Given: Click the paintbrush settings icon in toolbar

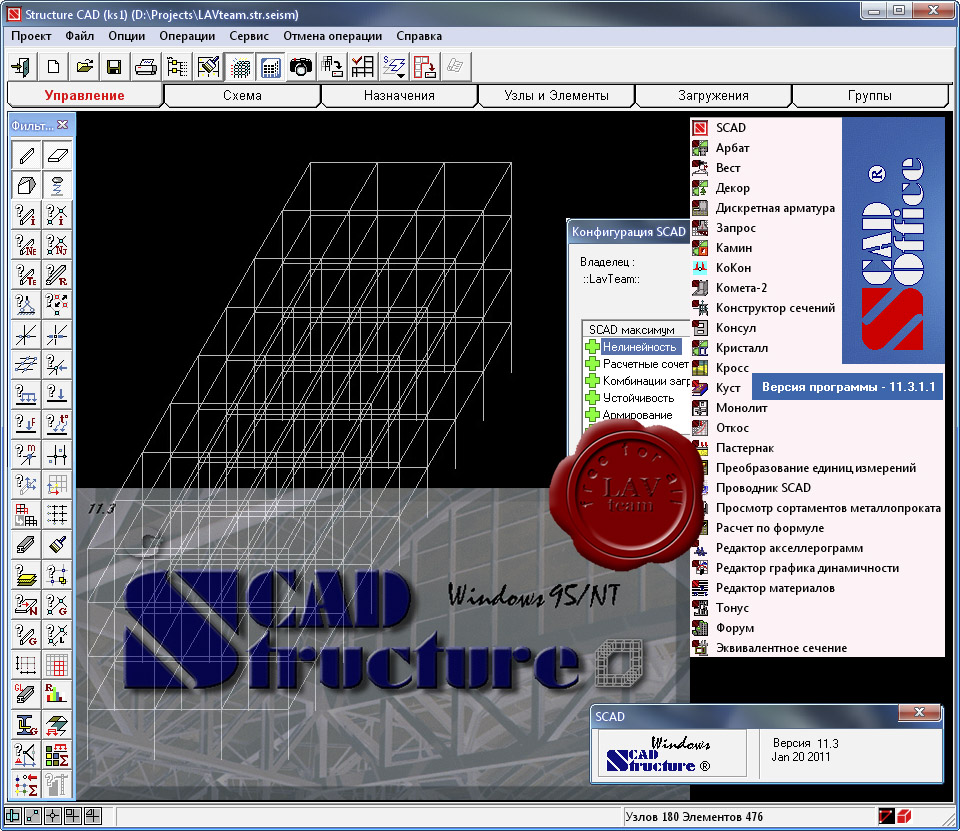Looking at the screenshot, I should 208,66.
